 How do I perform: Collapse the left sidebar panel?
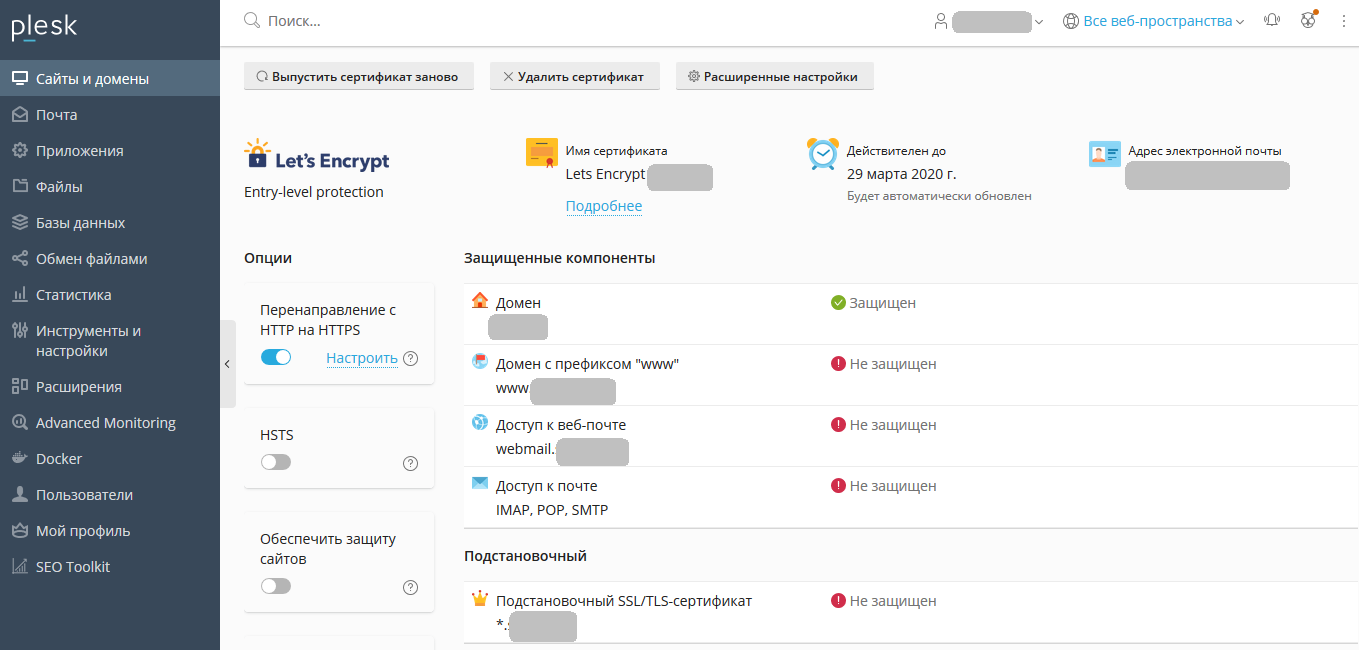[227, 364]
